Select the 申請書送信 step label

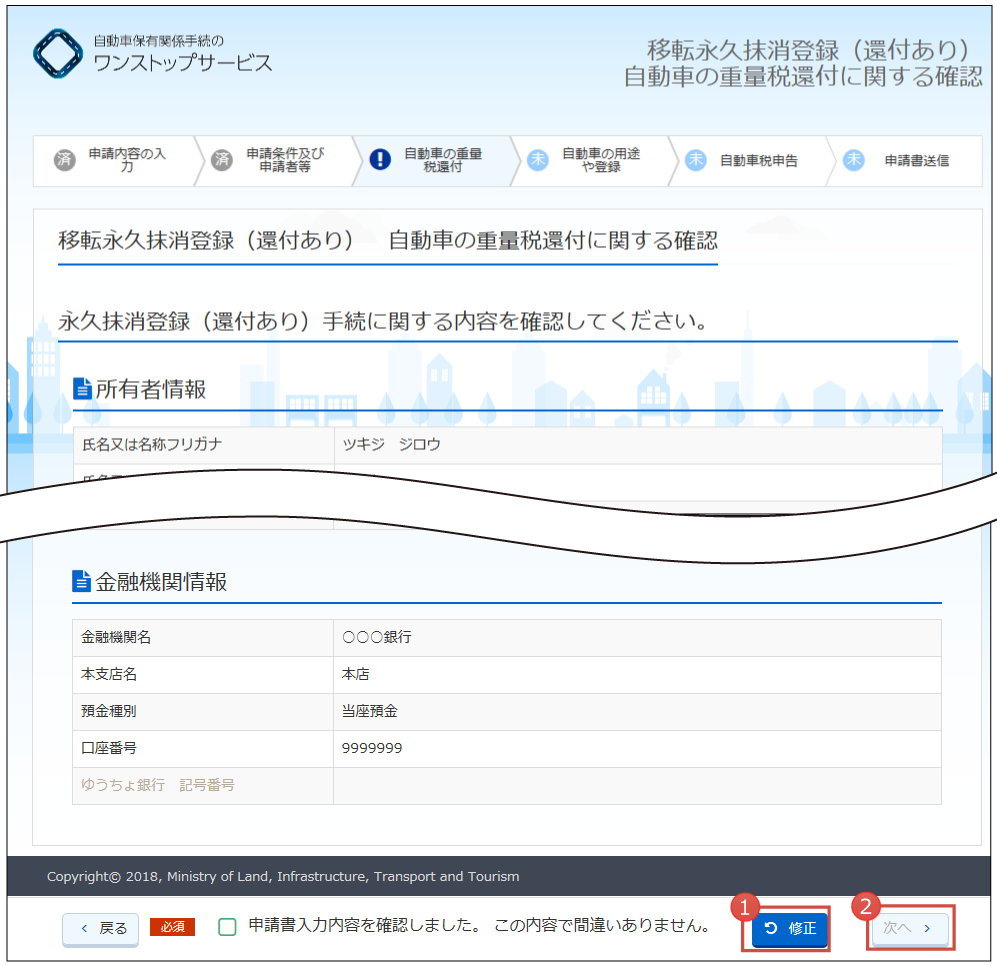point(916,161)
